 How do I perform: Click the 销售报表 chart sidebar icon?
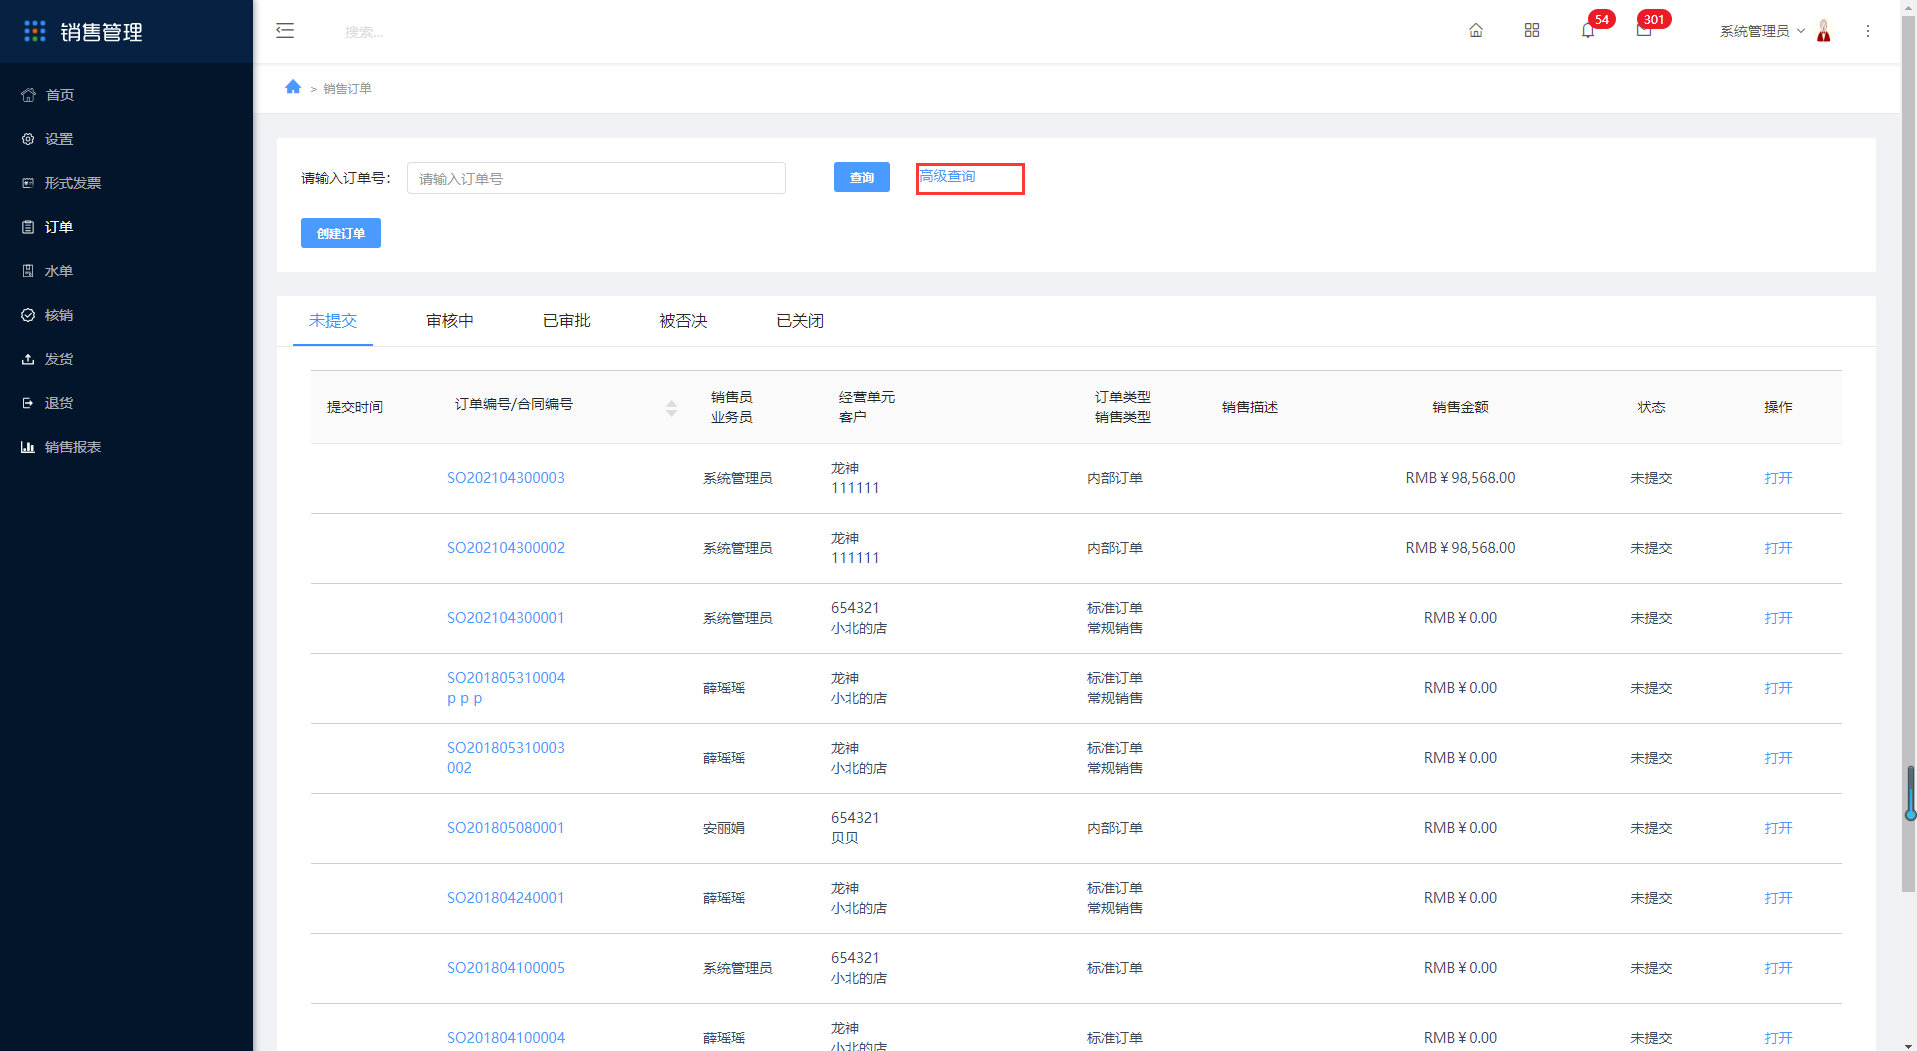(28, 447)
